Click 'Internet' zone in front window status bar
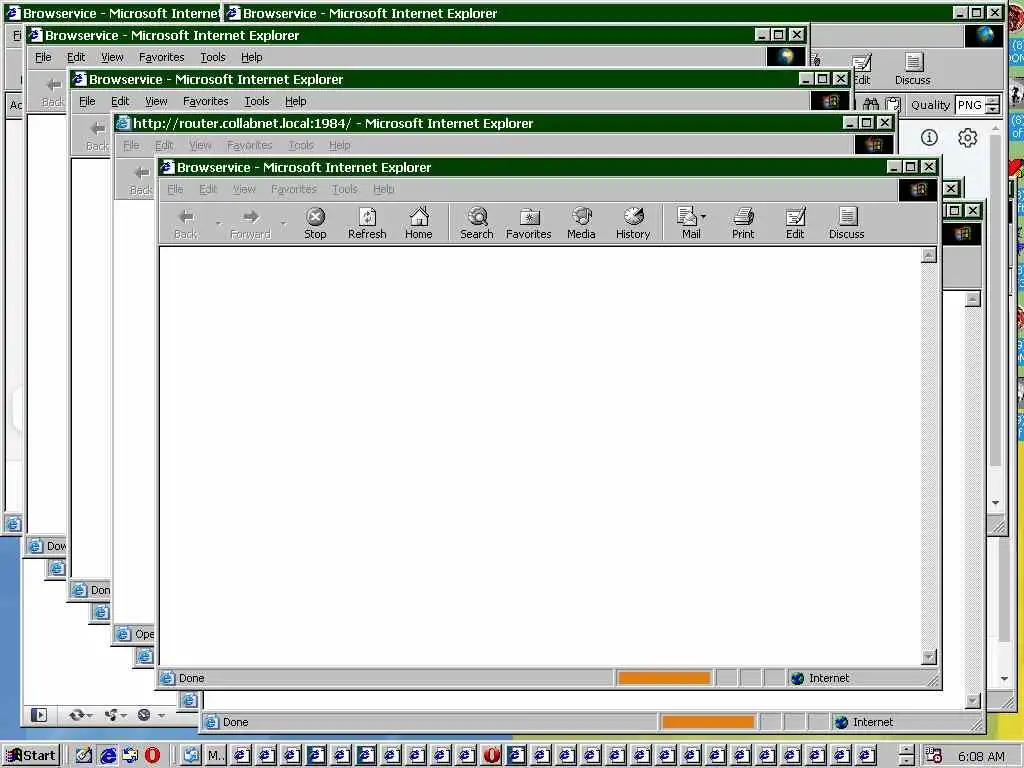The image size is (1024, 768). pyautogui.click(x=829, y=678)
